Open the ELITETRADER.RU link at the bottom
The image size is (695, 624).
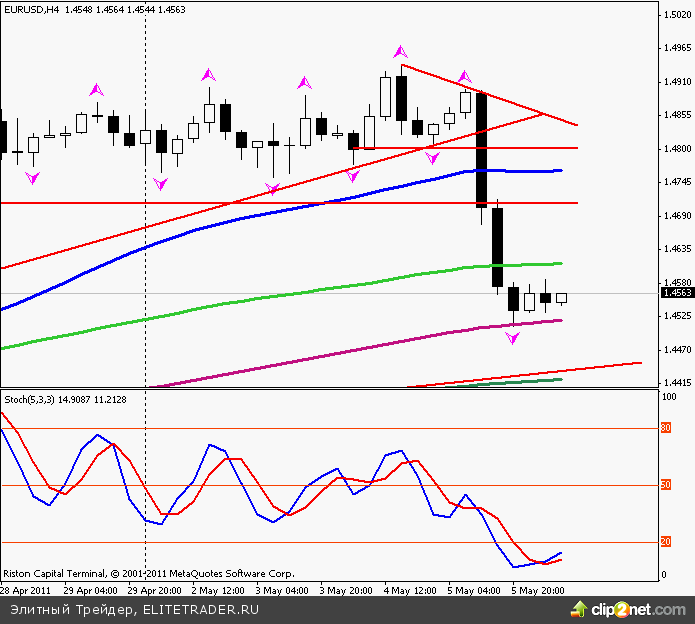point(191,608)
